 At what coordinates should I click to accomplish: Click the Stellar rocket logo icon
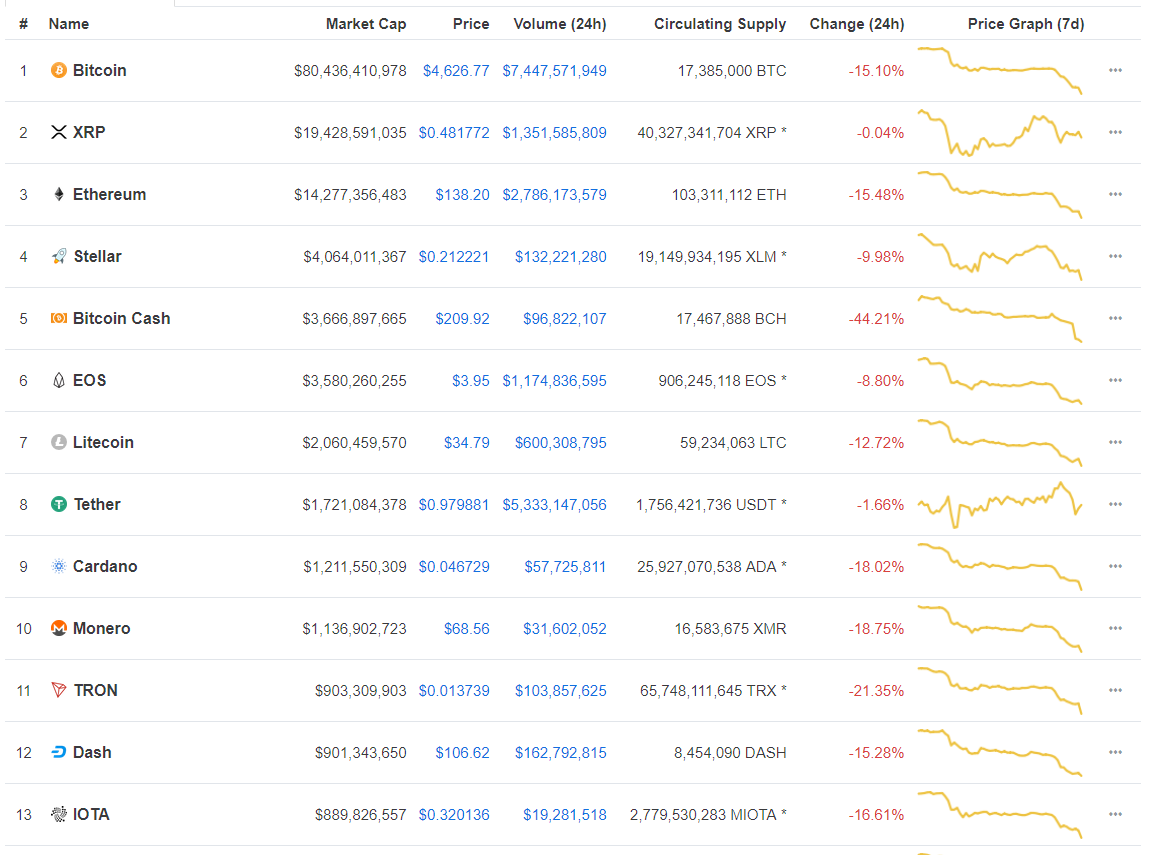[x=59, y=257]
